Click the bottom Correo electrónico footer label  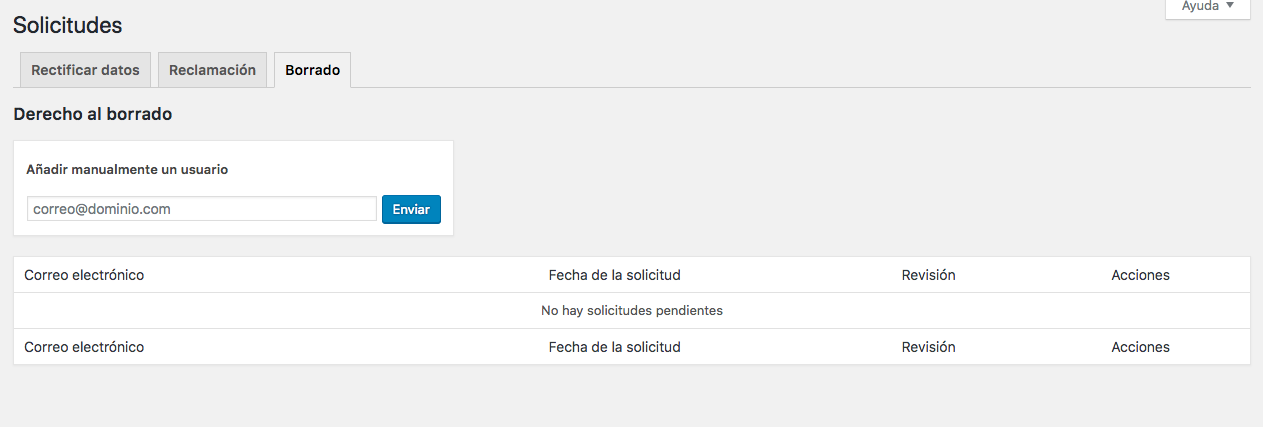(84, 347)
